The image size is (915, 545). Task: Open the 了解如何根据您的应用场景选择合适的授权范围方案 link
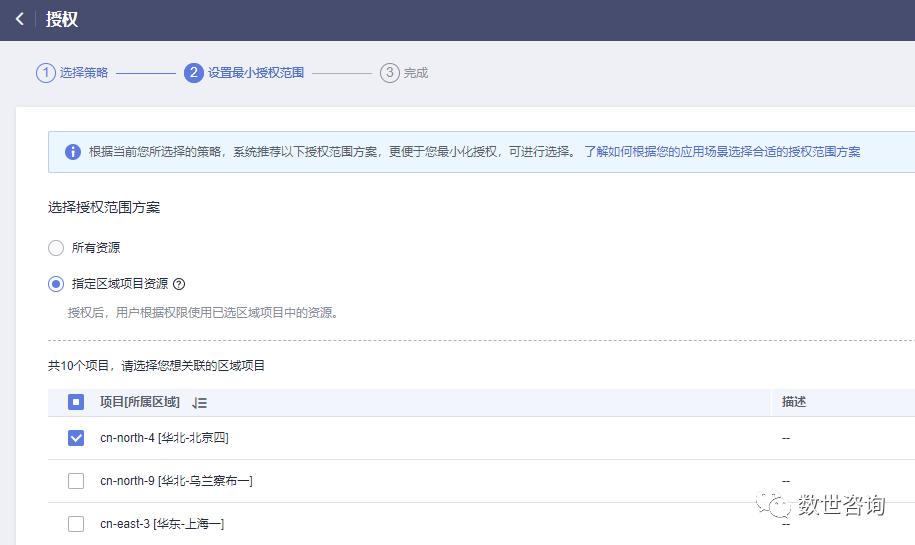(722, 152)
